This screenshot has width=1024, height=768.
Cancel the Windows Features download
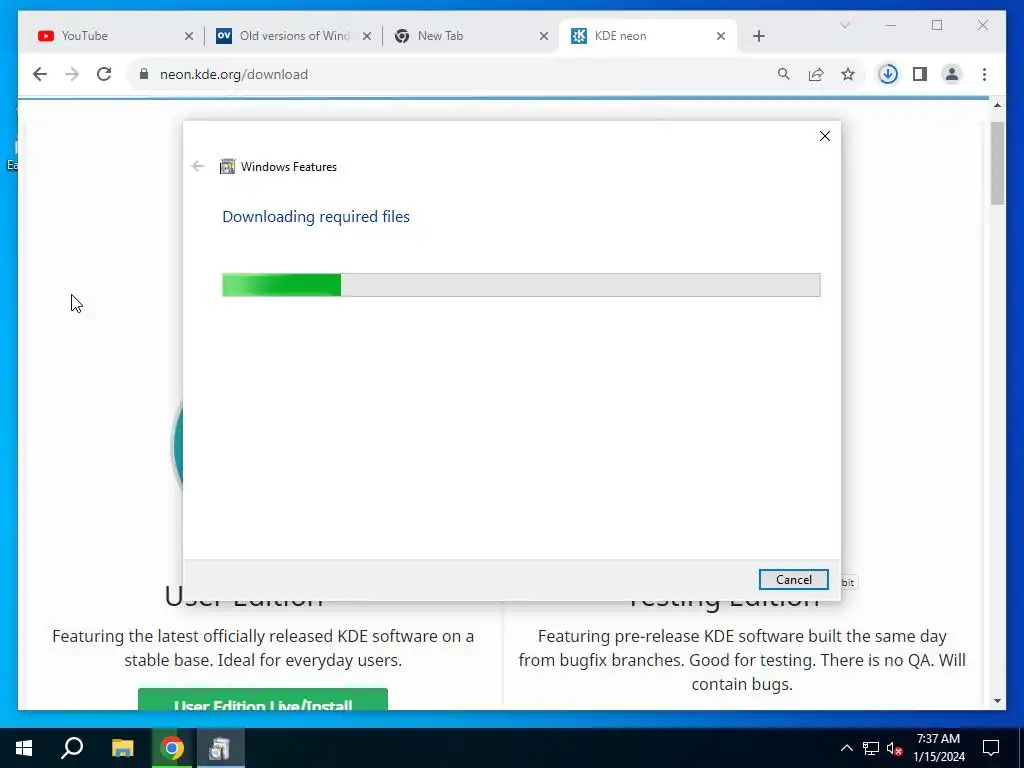(793, 579)
